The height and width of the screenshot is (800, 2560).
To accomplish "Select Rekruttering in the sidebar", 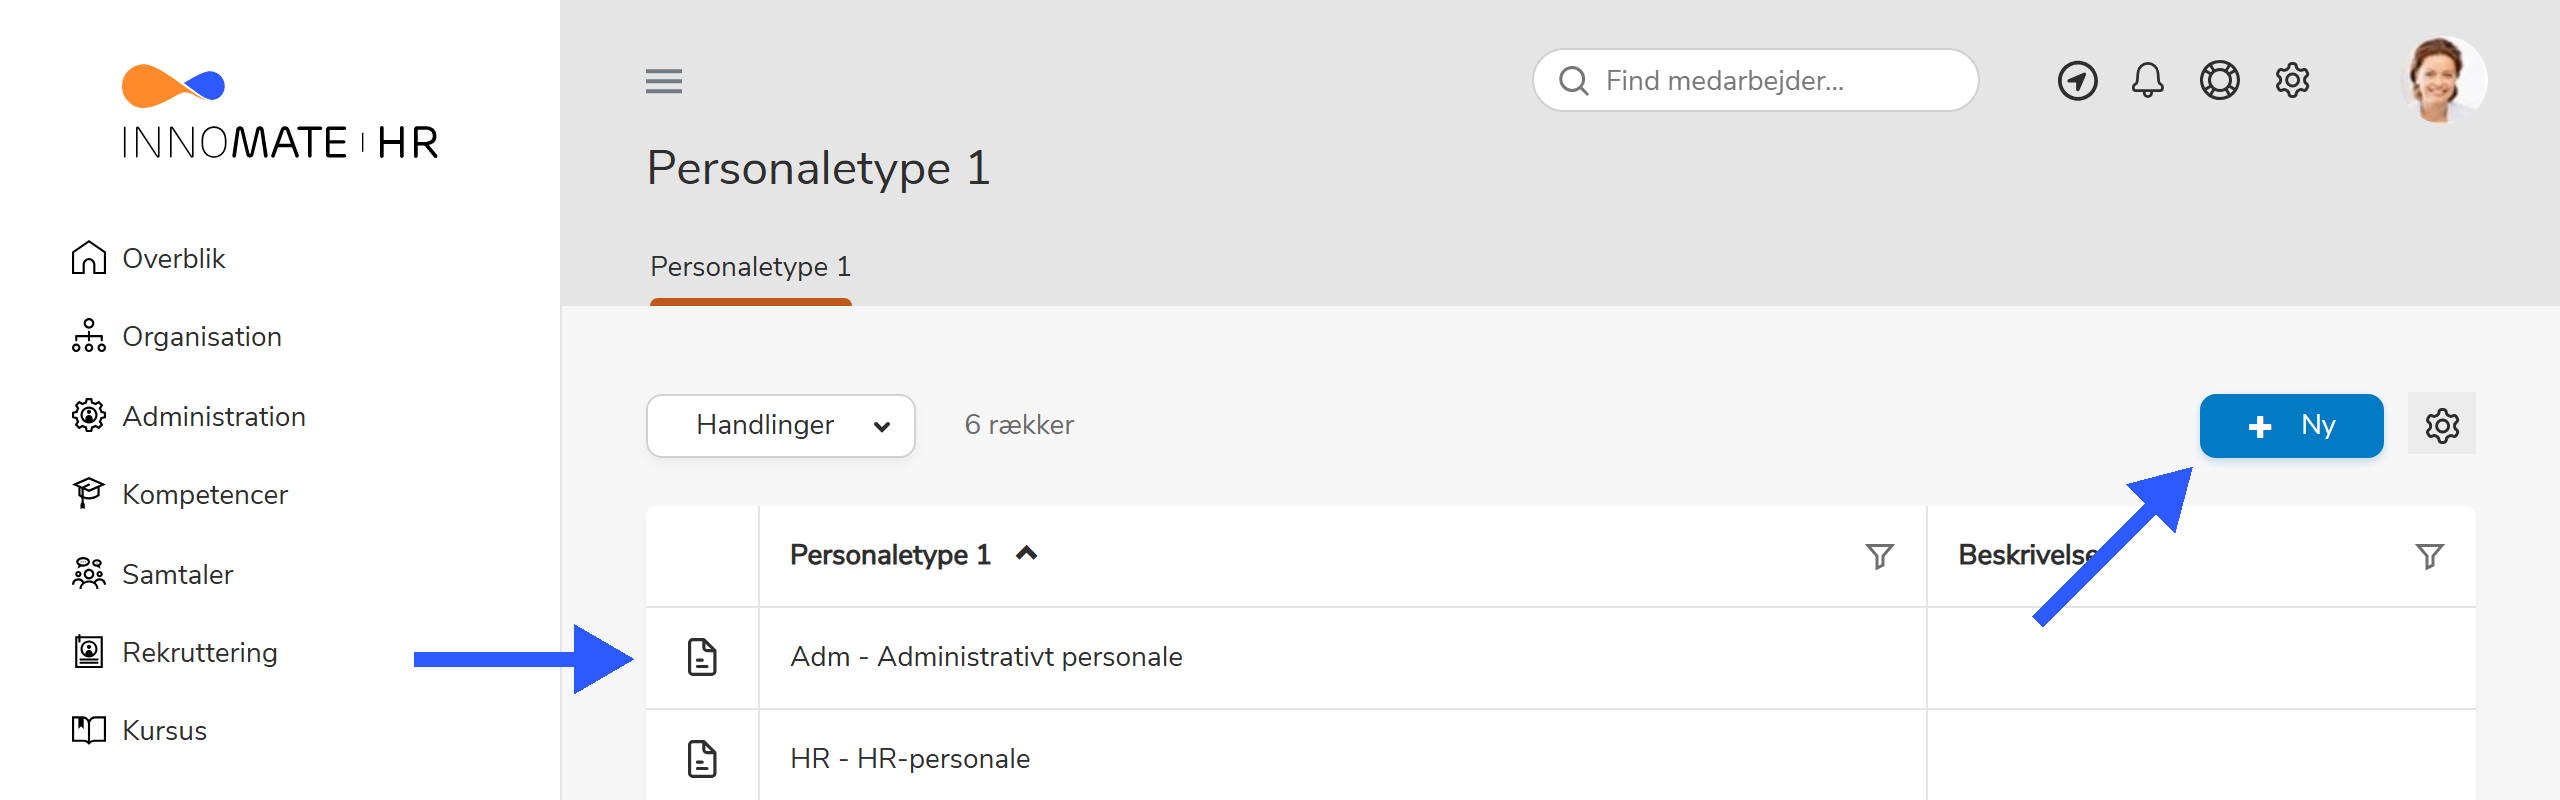I will pos(199,652).
